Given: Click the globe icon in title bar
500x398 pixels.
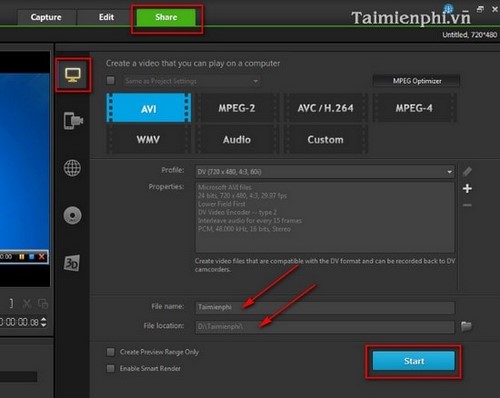Looking at the screenshot, I should click(x=448, y=9).
